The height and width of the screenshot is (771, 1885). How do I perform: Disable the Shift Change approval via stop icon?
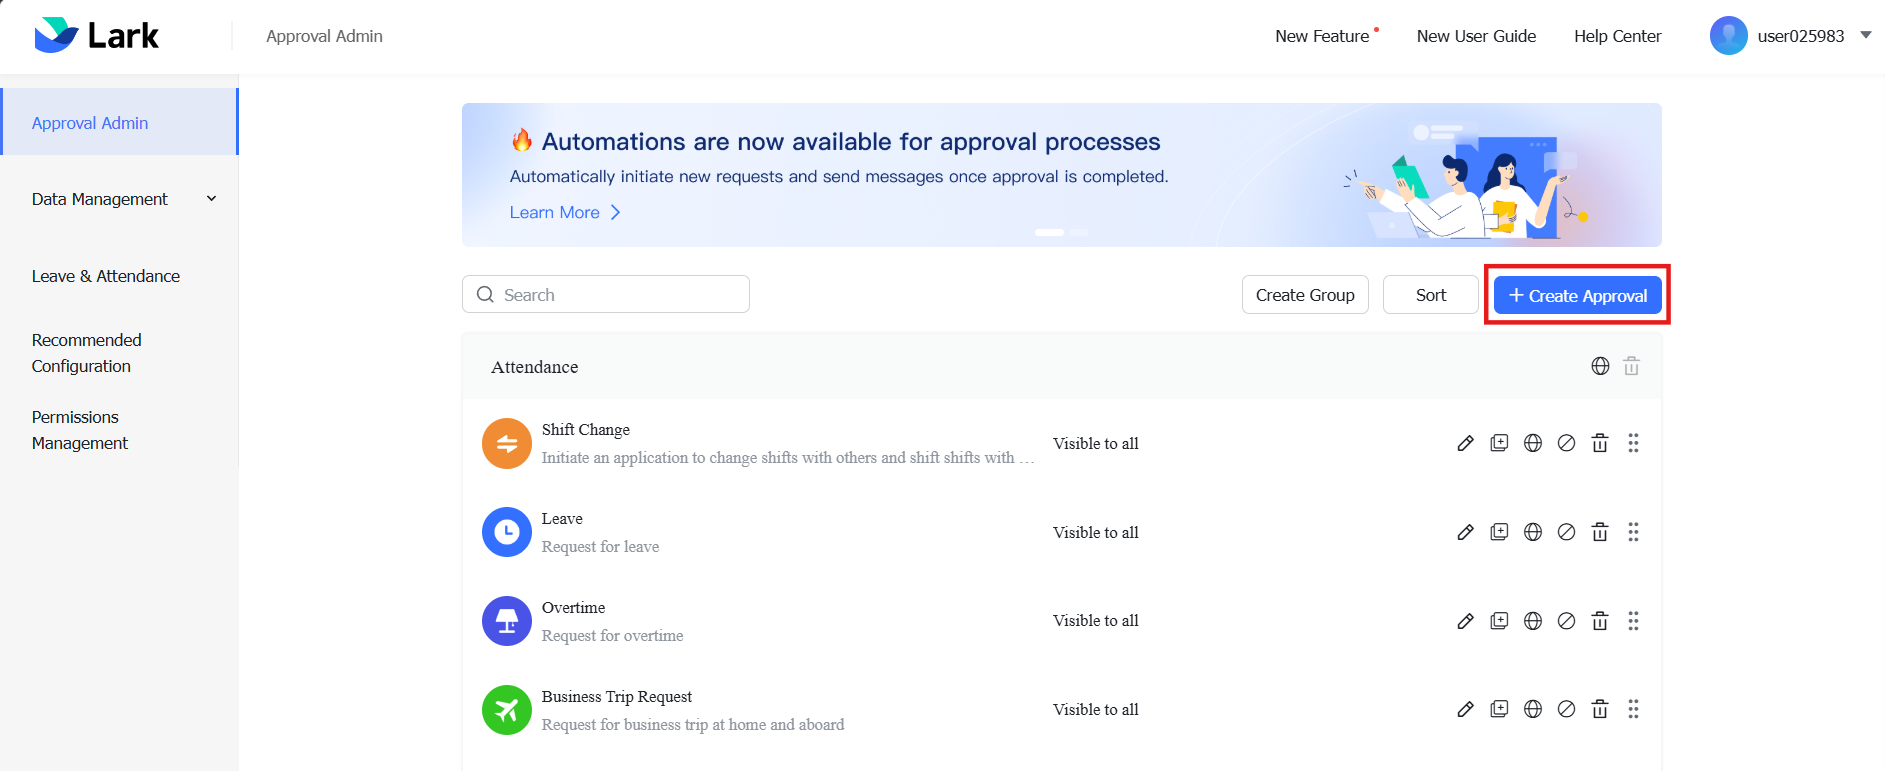[x=1566, y=443]
